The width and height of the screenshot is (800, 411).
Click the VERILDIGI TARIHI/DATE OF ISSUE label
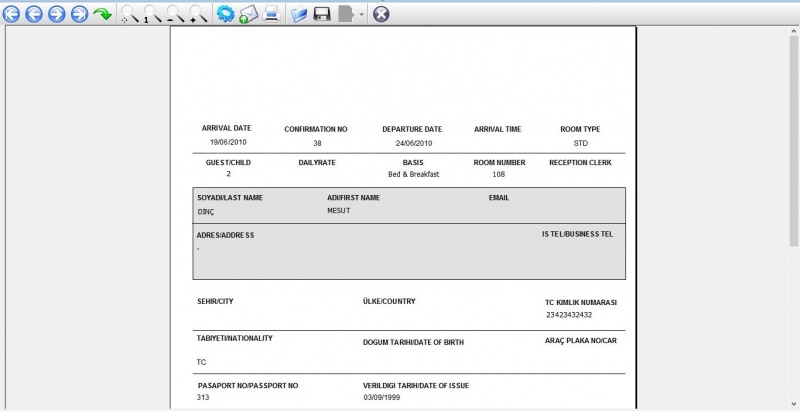pos(416,386)
